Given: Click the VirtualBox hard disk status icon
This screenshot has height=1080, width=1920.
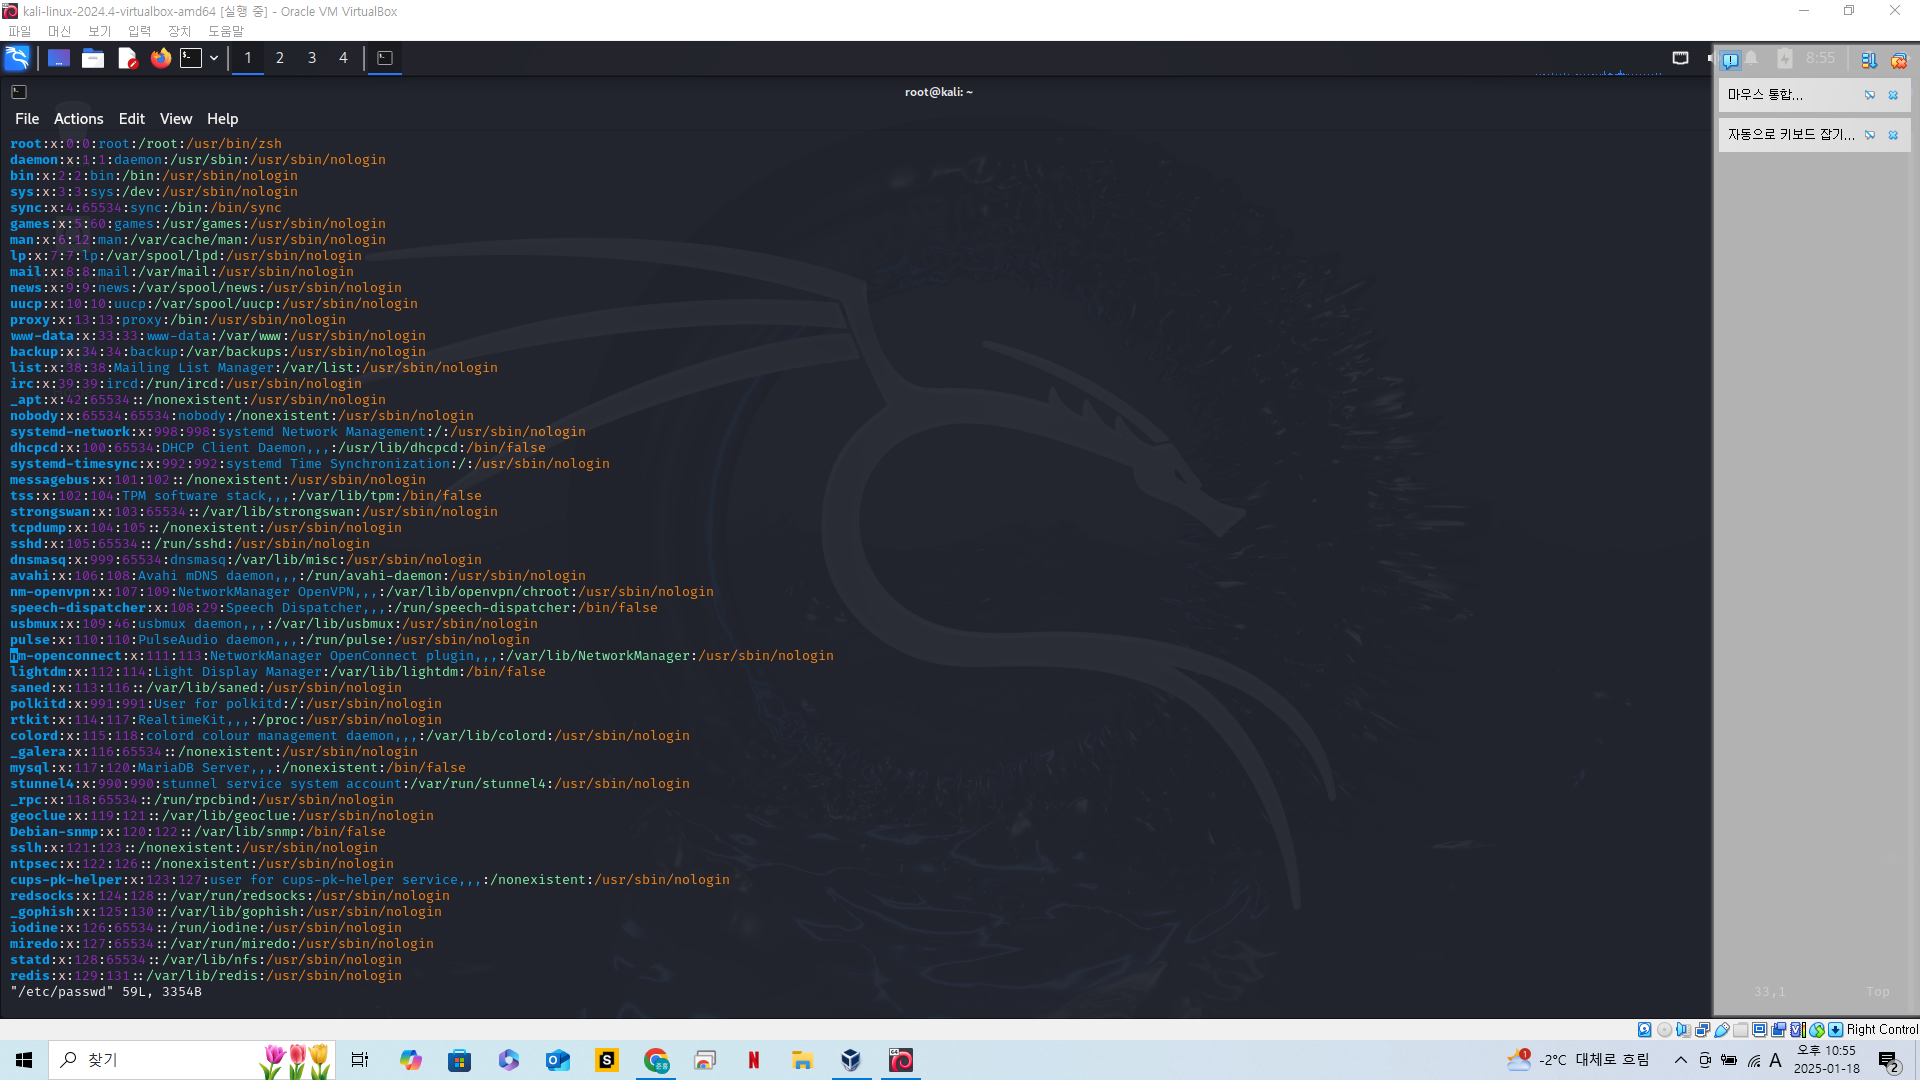Looking at the screenshot, I should click(1644, 1029).
